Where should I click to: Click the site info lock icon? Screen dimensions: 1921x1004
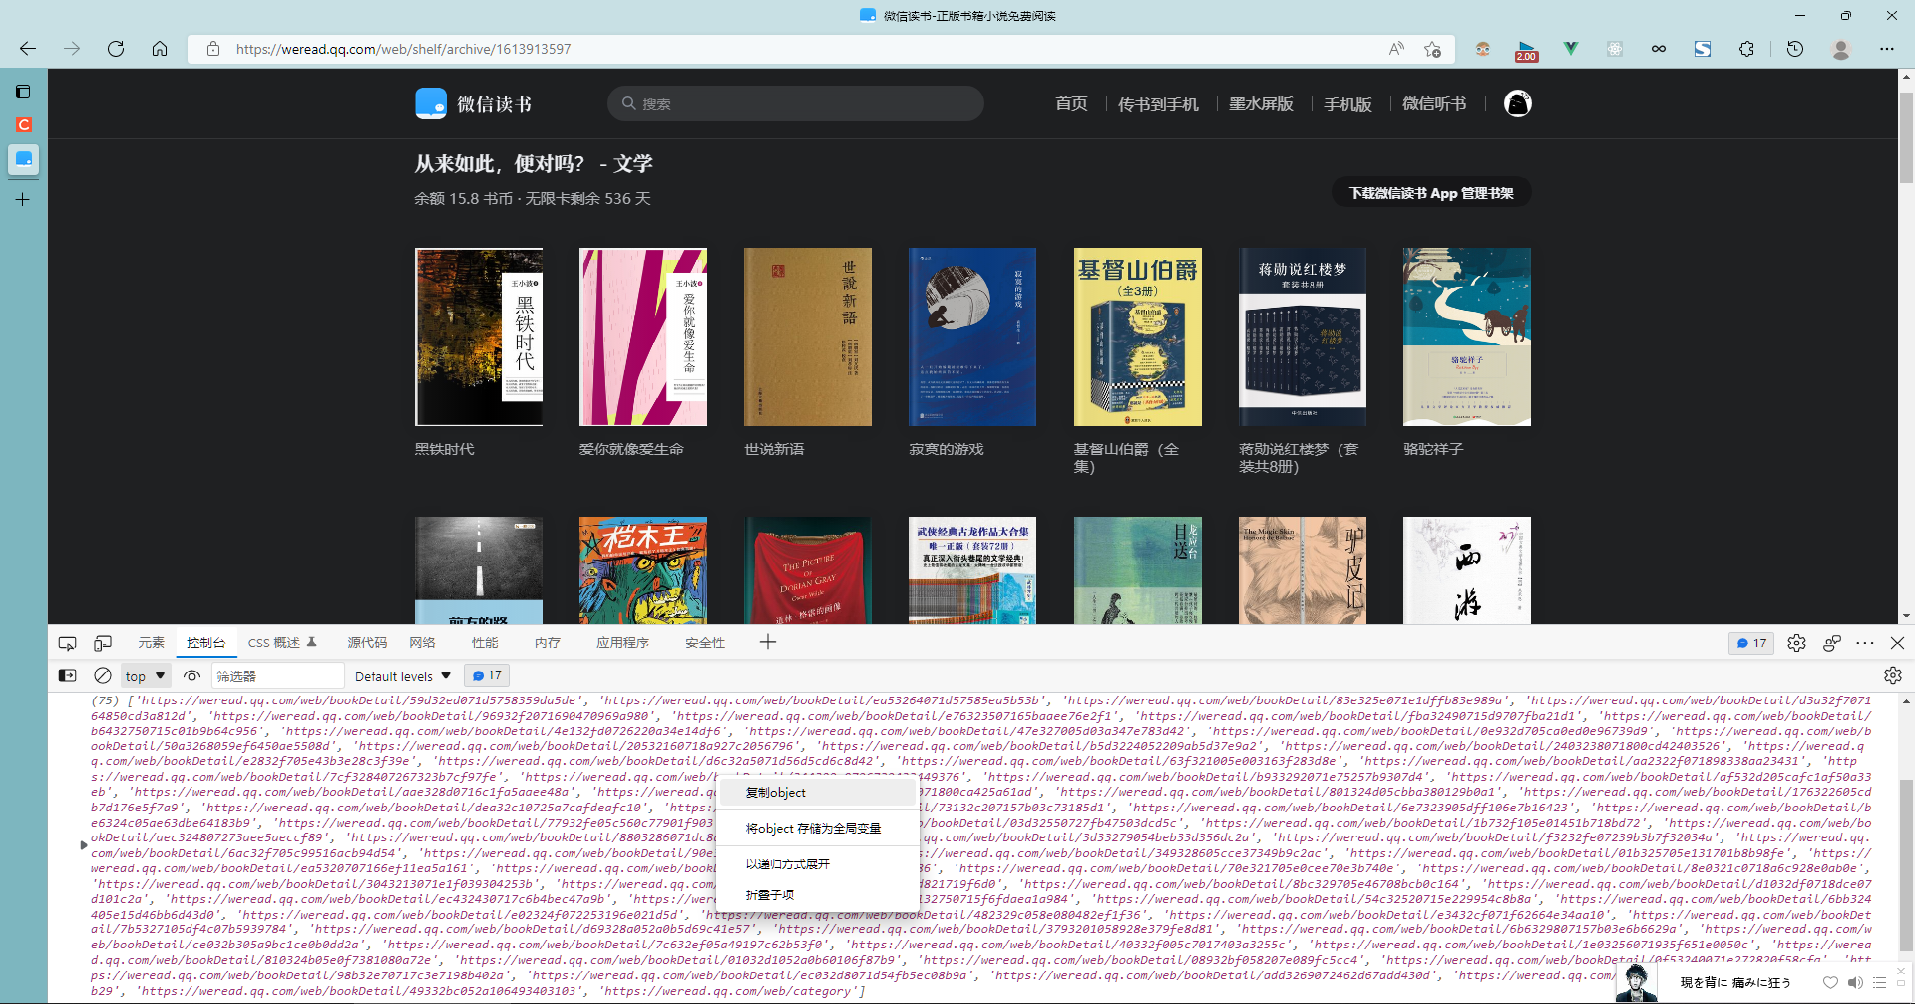pos(213,49)
